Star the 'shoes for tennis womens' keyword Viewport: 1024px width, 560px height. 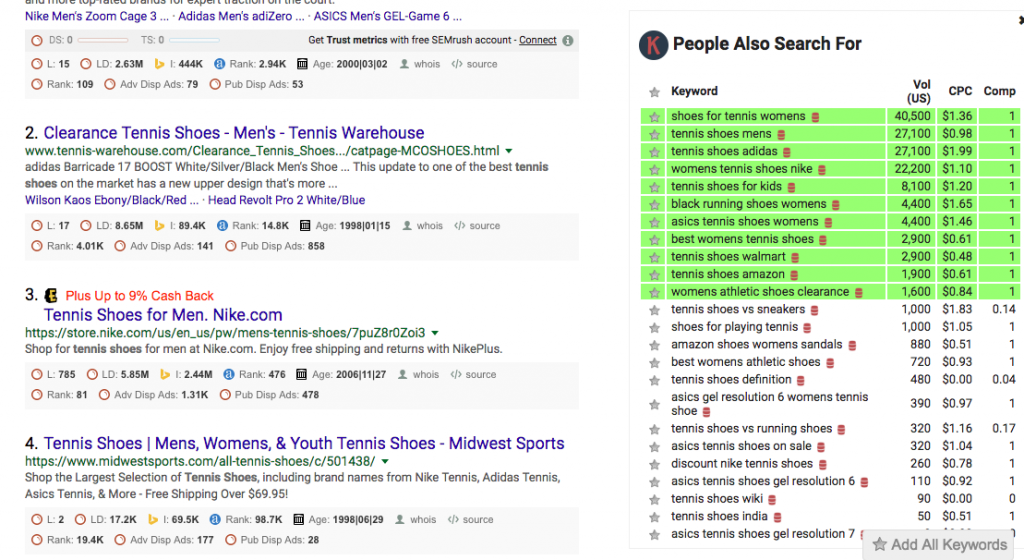(x=654, y=117)
